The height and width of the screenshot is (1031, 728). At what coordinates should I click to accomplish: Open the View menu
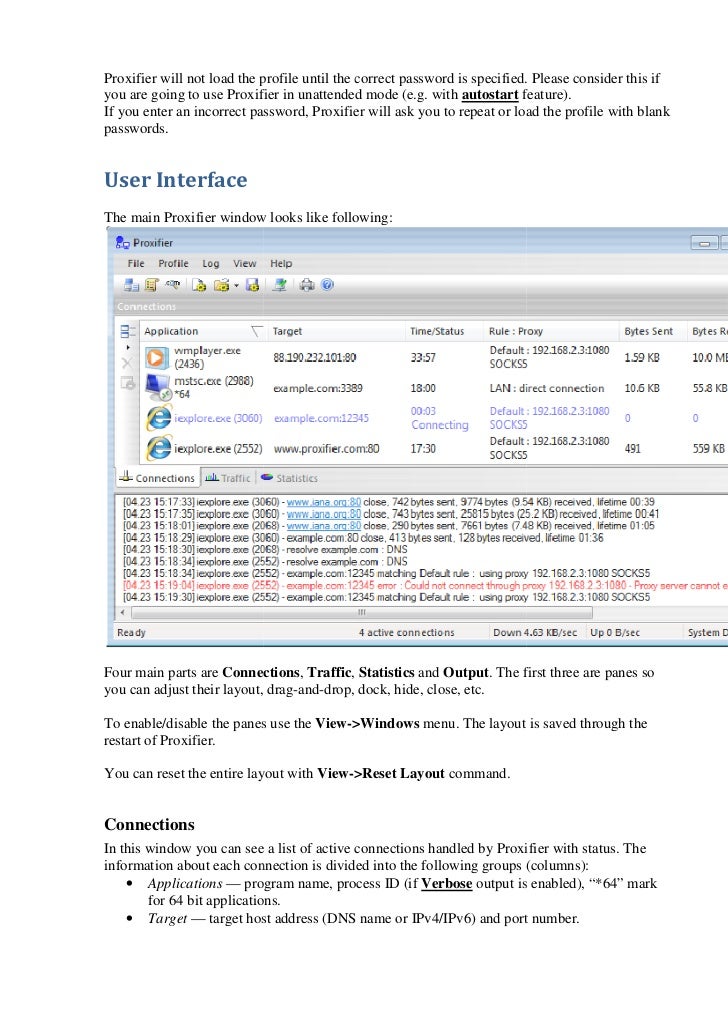tap(245, 263)
